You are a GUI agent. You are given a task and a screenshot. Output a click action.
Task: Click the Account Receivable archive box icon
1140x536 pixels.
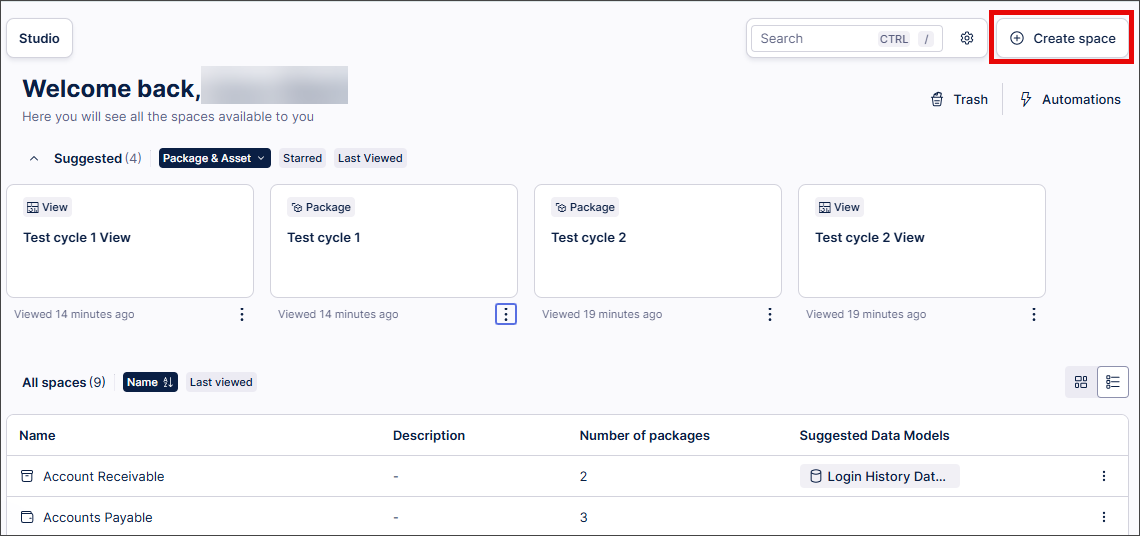click(27, 476)
